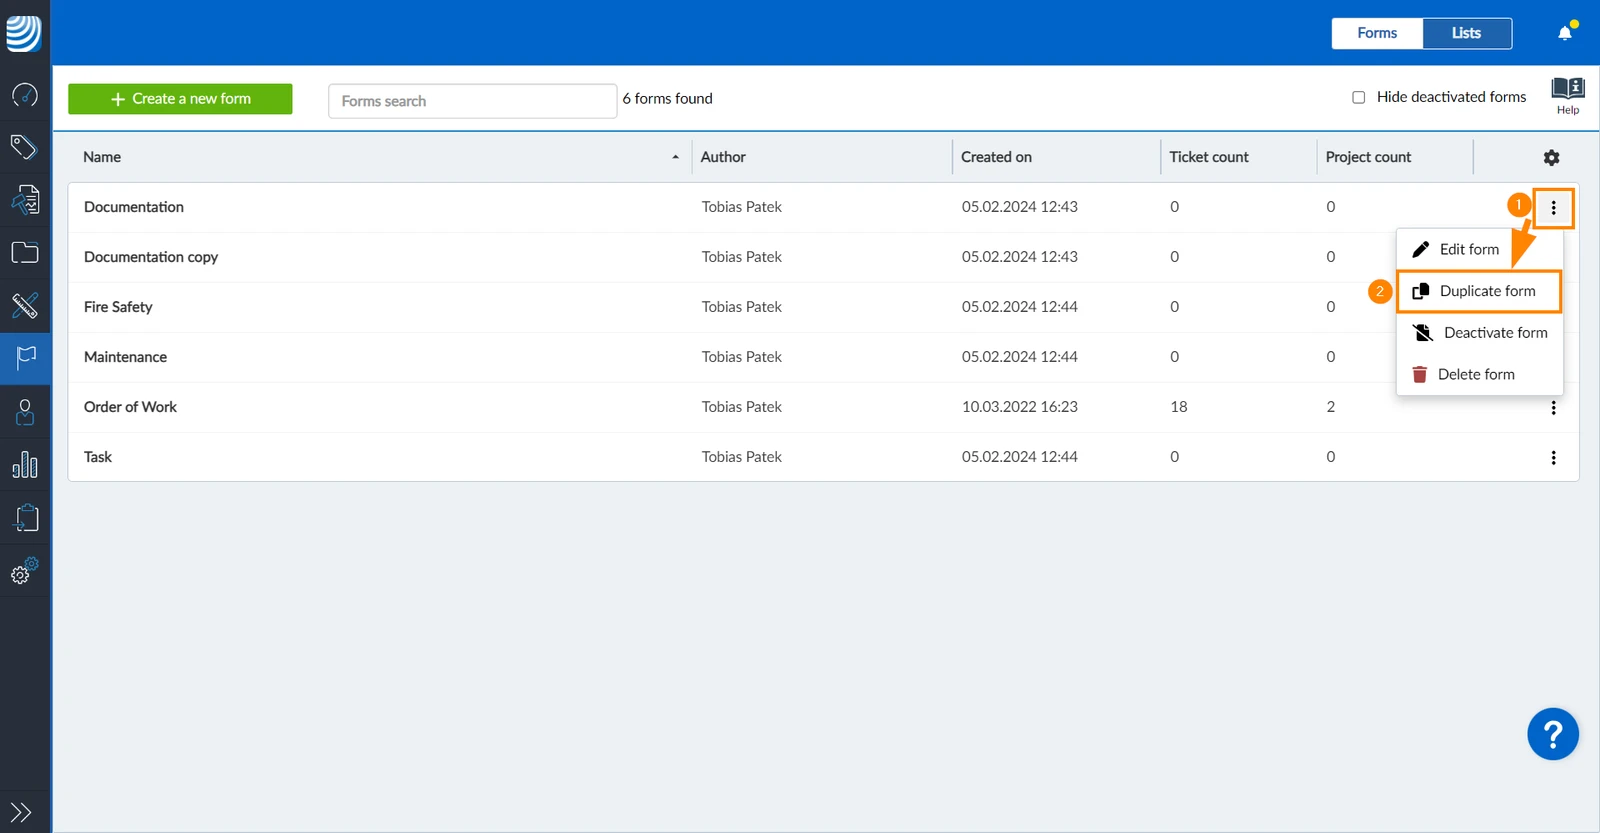Sort by the Name column arrow
This screenshot has height=833, width=1600.
coord(676,157)
